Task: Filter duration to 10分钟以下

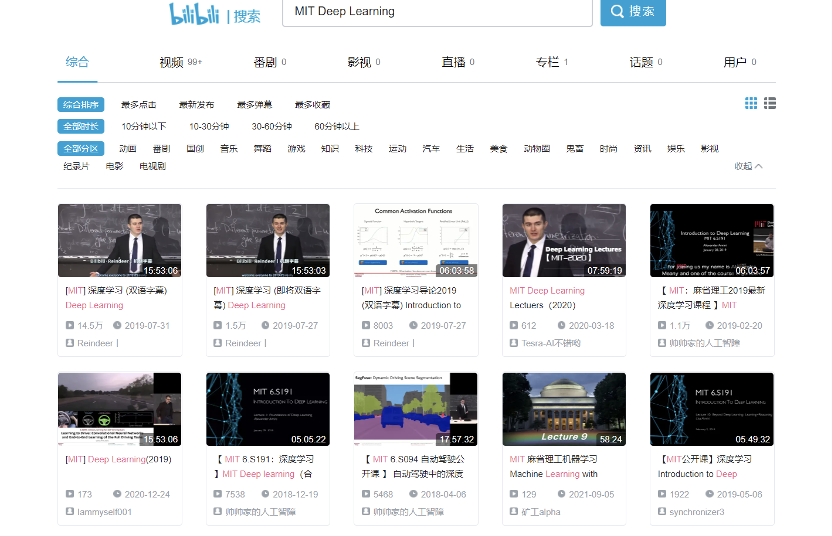Action: coord(144,126)
